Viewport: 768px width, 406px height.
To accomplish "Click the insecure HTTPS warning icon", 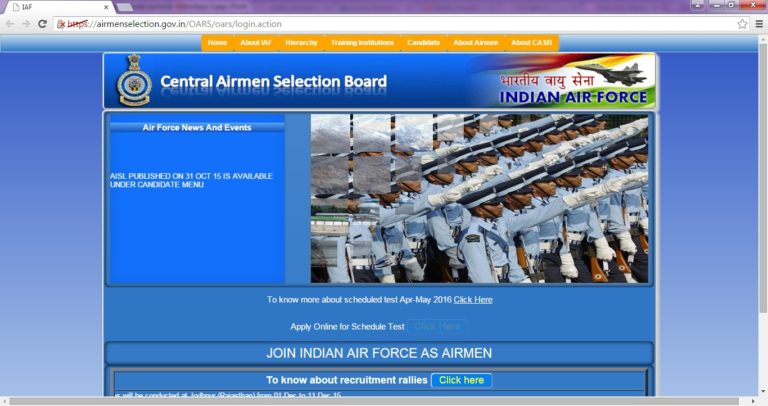I will 60,24.
